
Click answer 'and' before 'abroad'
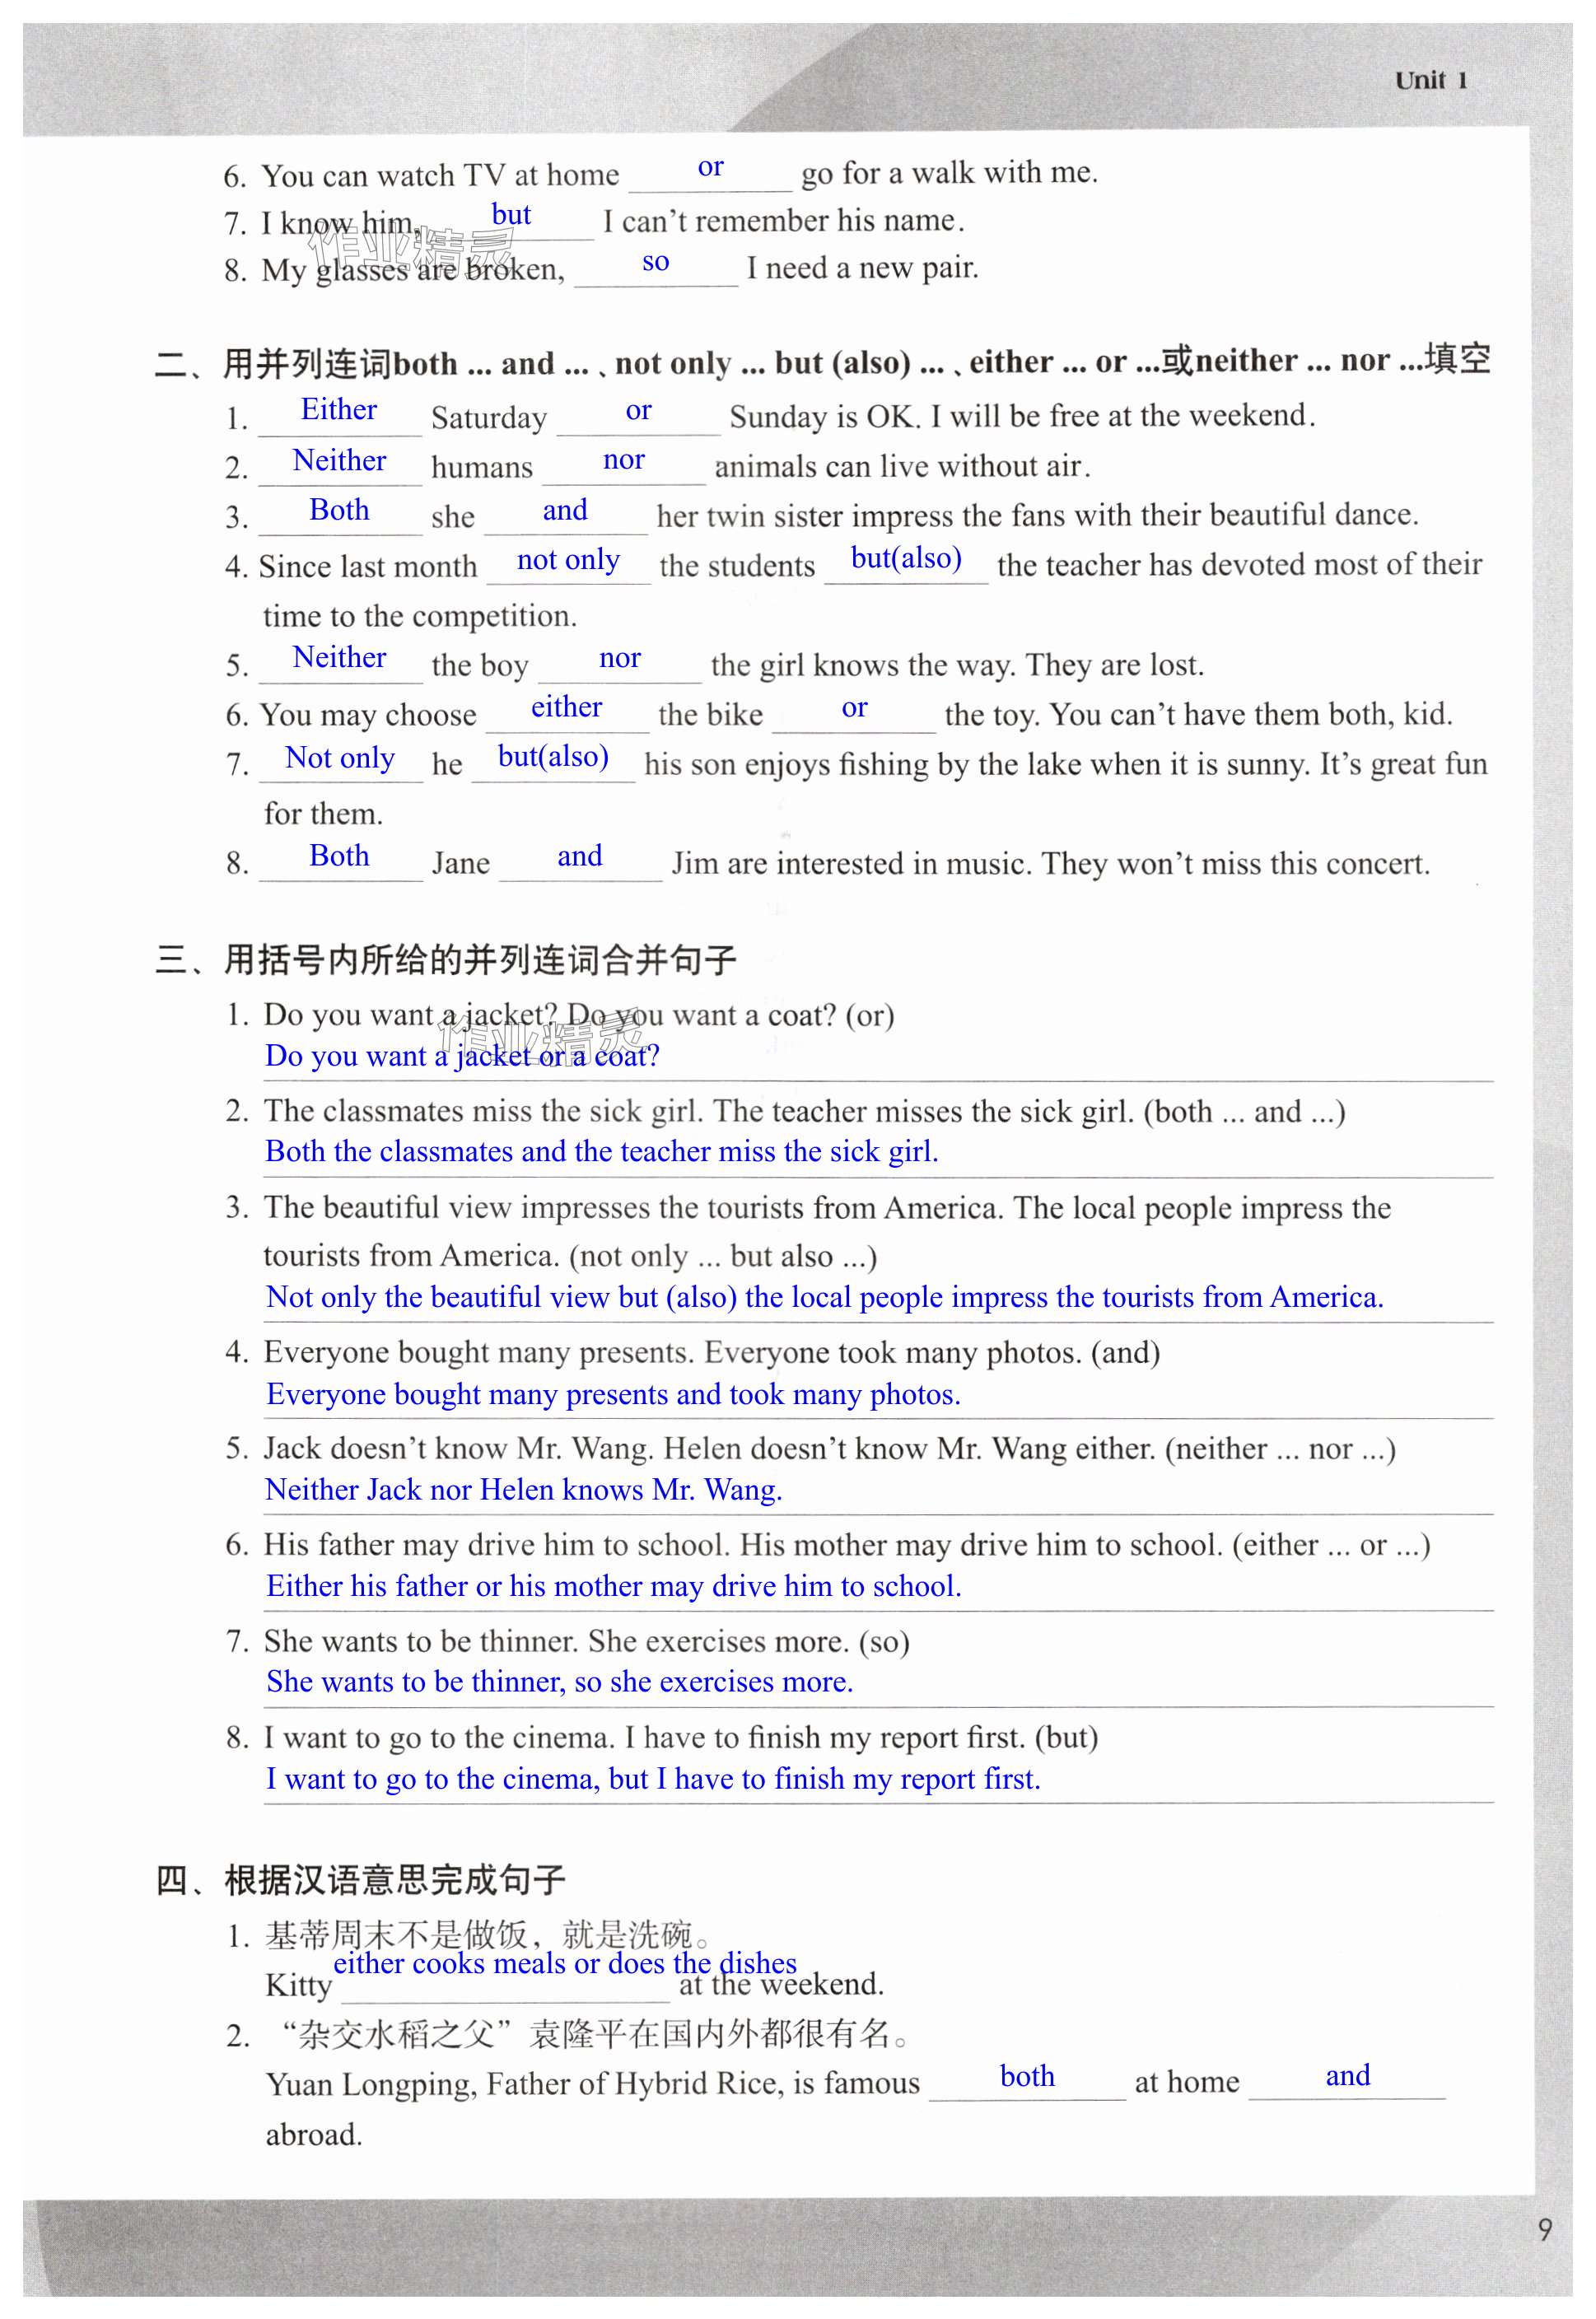(1347, 2076)
